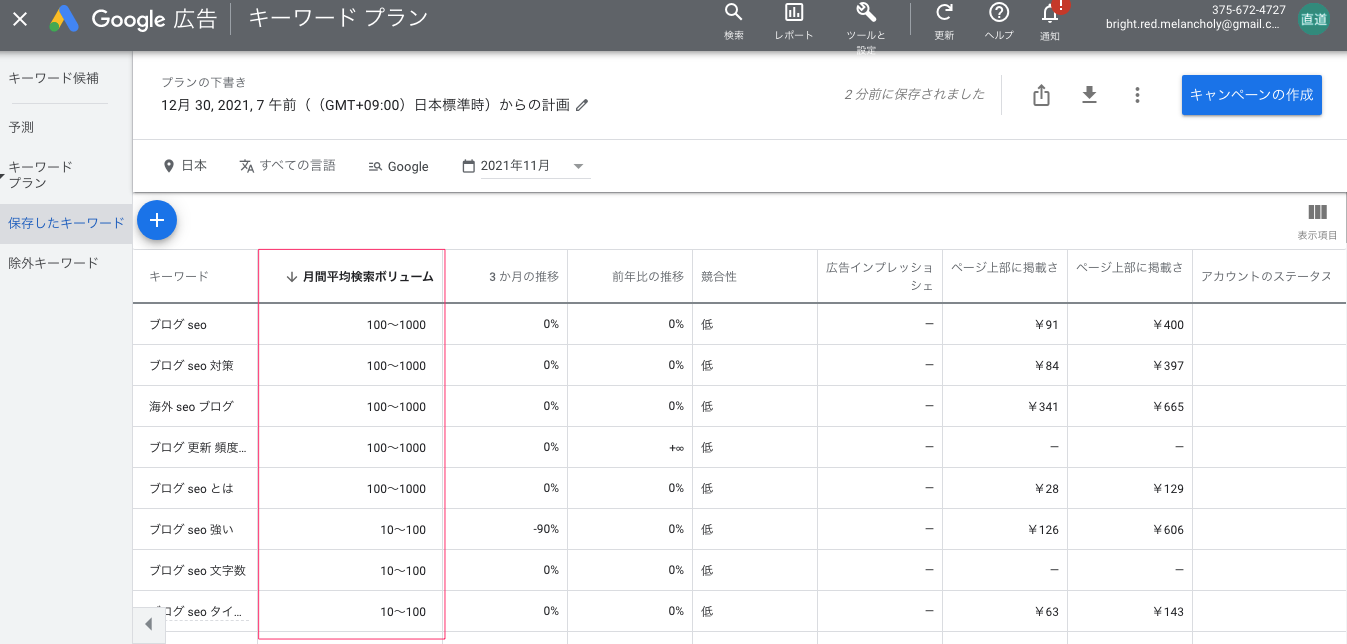
Task: Click the share plan icon
Action: (x=1041, y=95)
